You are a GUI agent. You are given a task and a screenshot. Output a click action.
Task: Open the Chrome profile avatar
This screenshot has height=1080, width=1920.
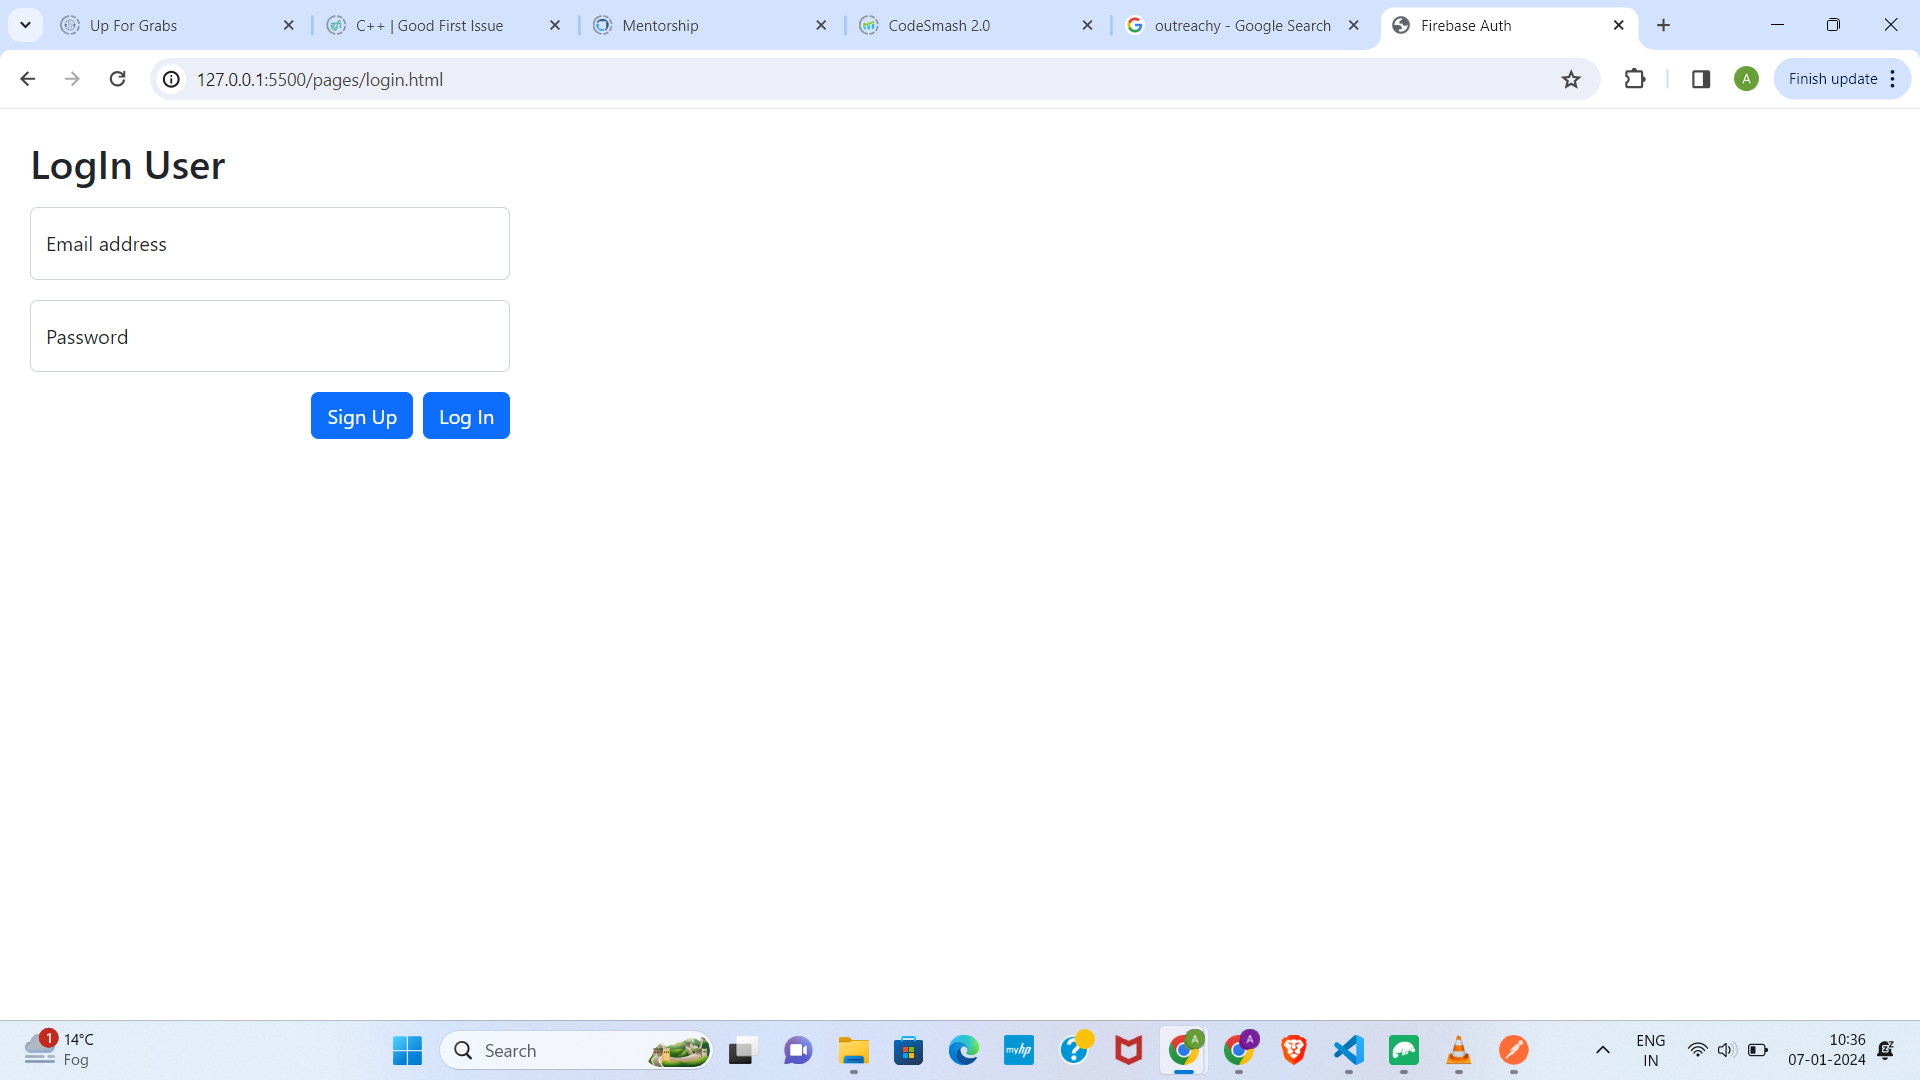pyautogui.click(x=1746, y=79)
